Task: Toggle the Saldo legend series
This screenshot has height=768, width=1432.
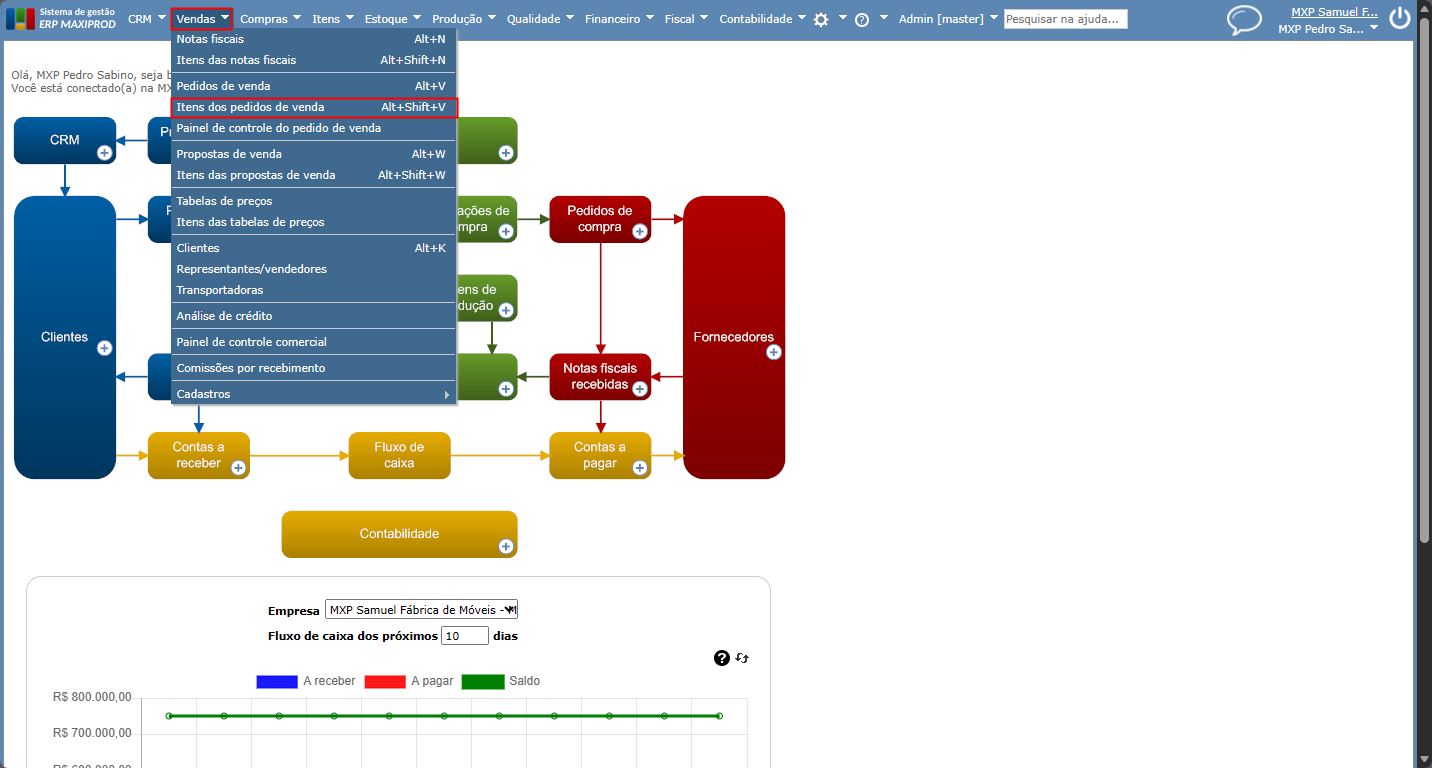Action: (x=500, y=681)
